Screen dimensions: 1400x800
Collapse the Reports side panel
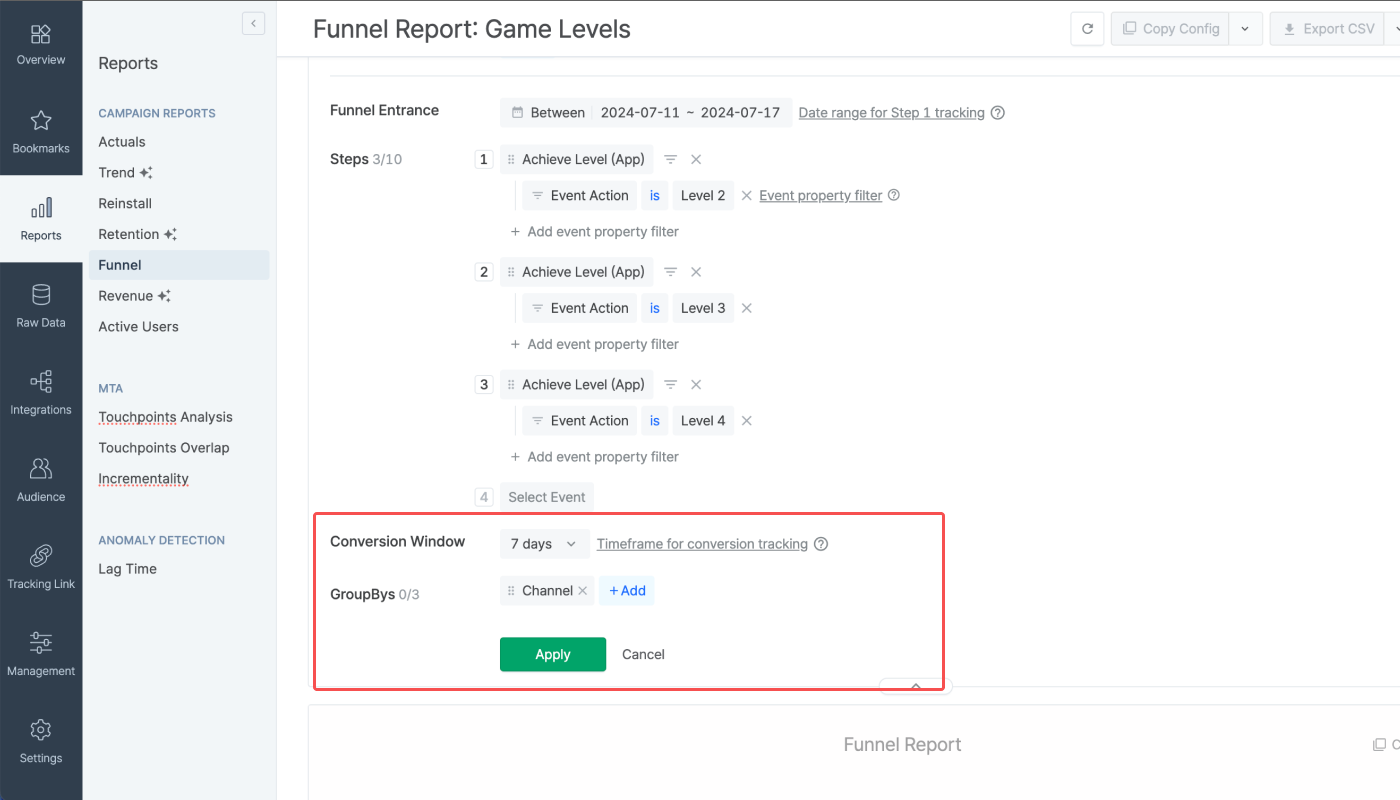(253, 23)
